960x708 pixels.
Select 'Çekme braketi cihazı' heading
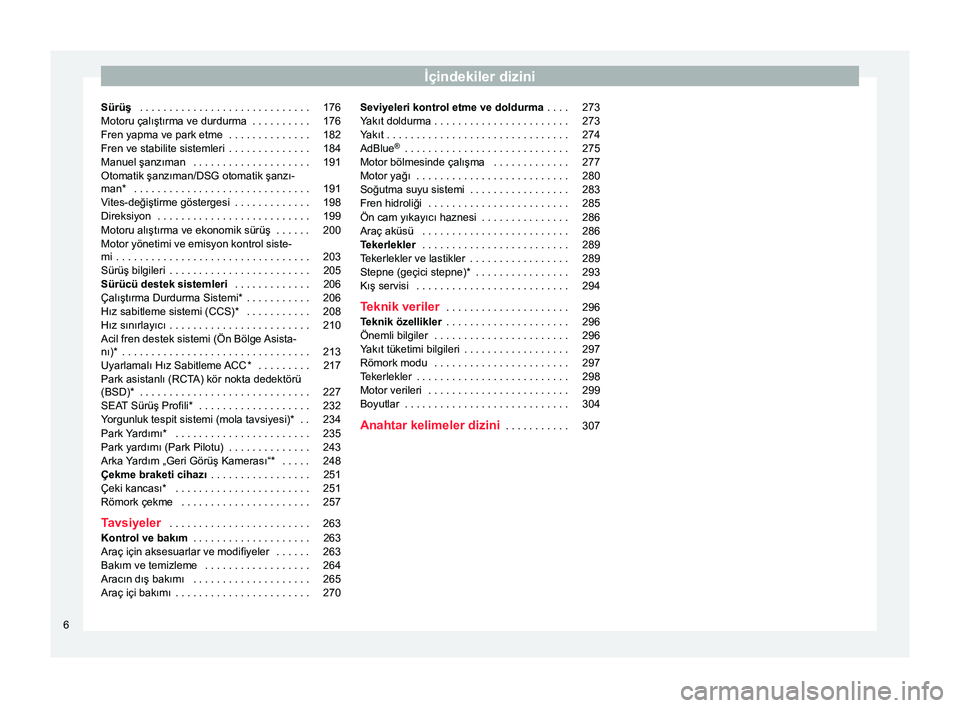220,475
